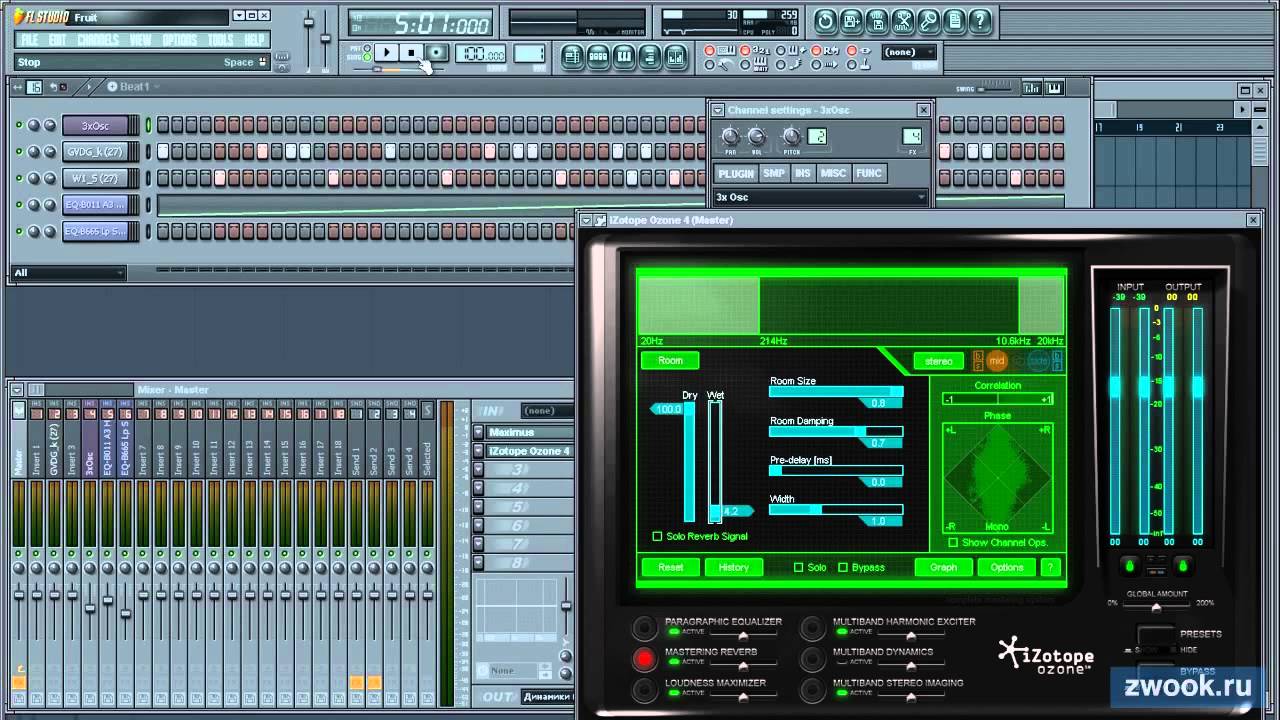Click the History button in Ozone
The image size is (1280, 720).
click(x=734, y=567)
